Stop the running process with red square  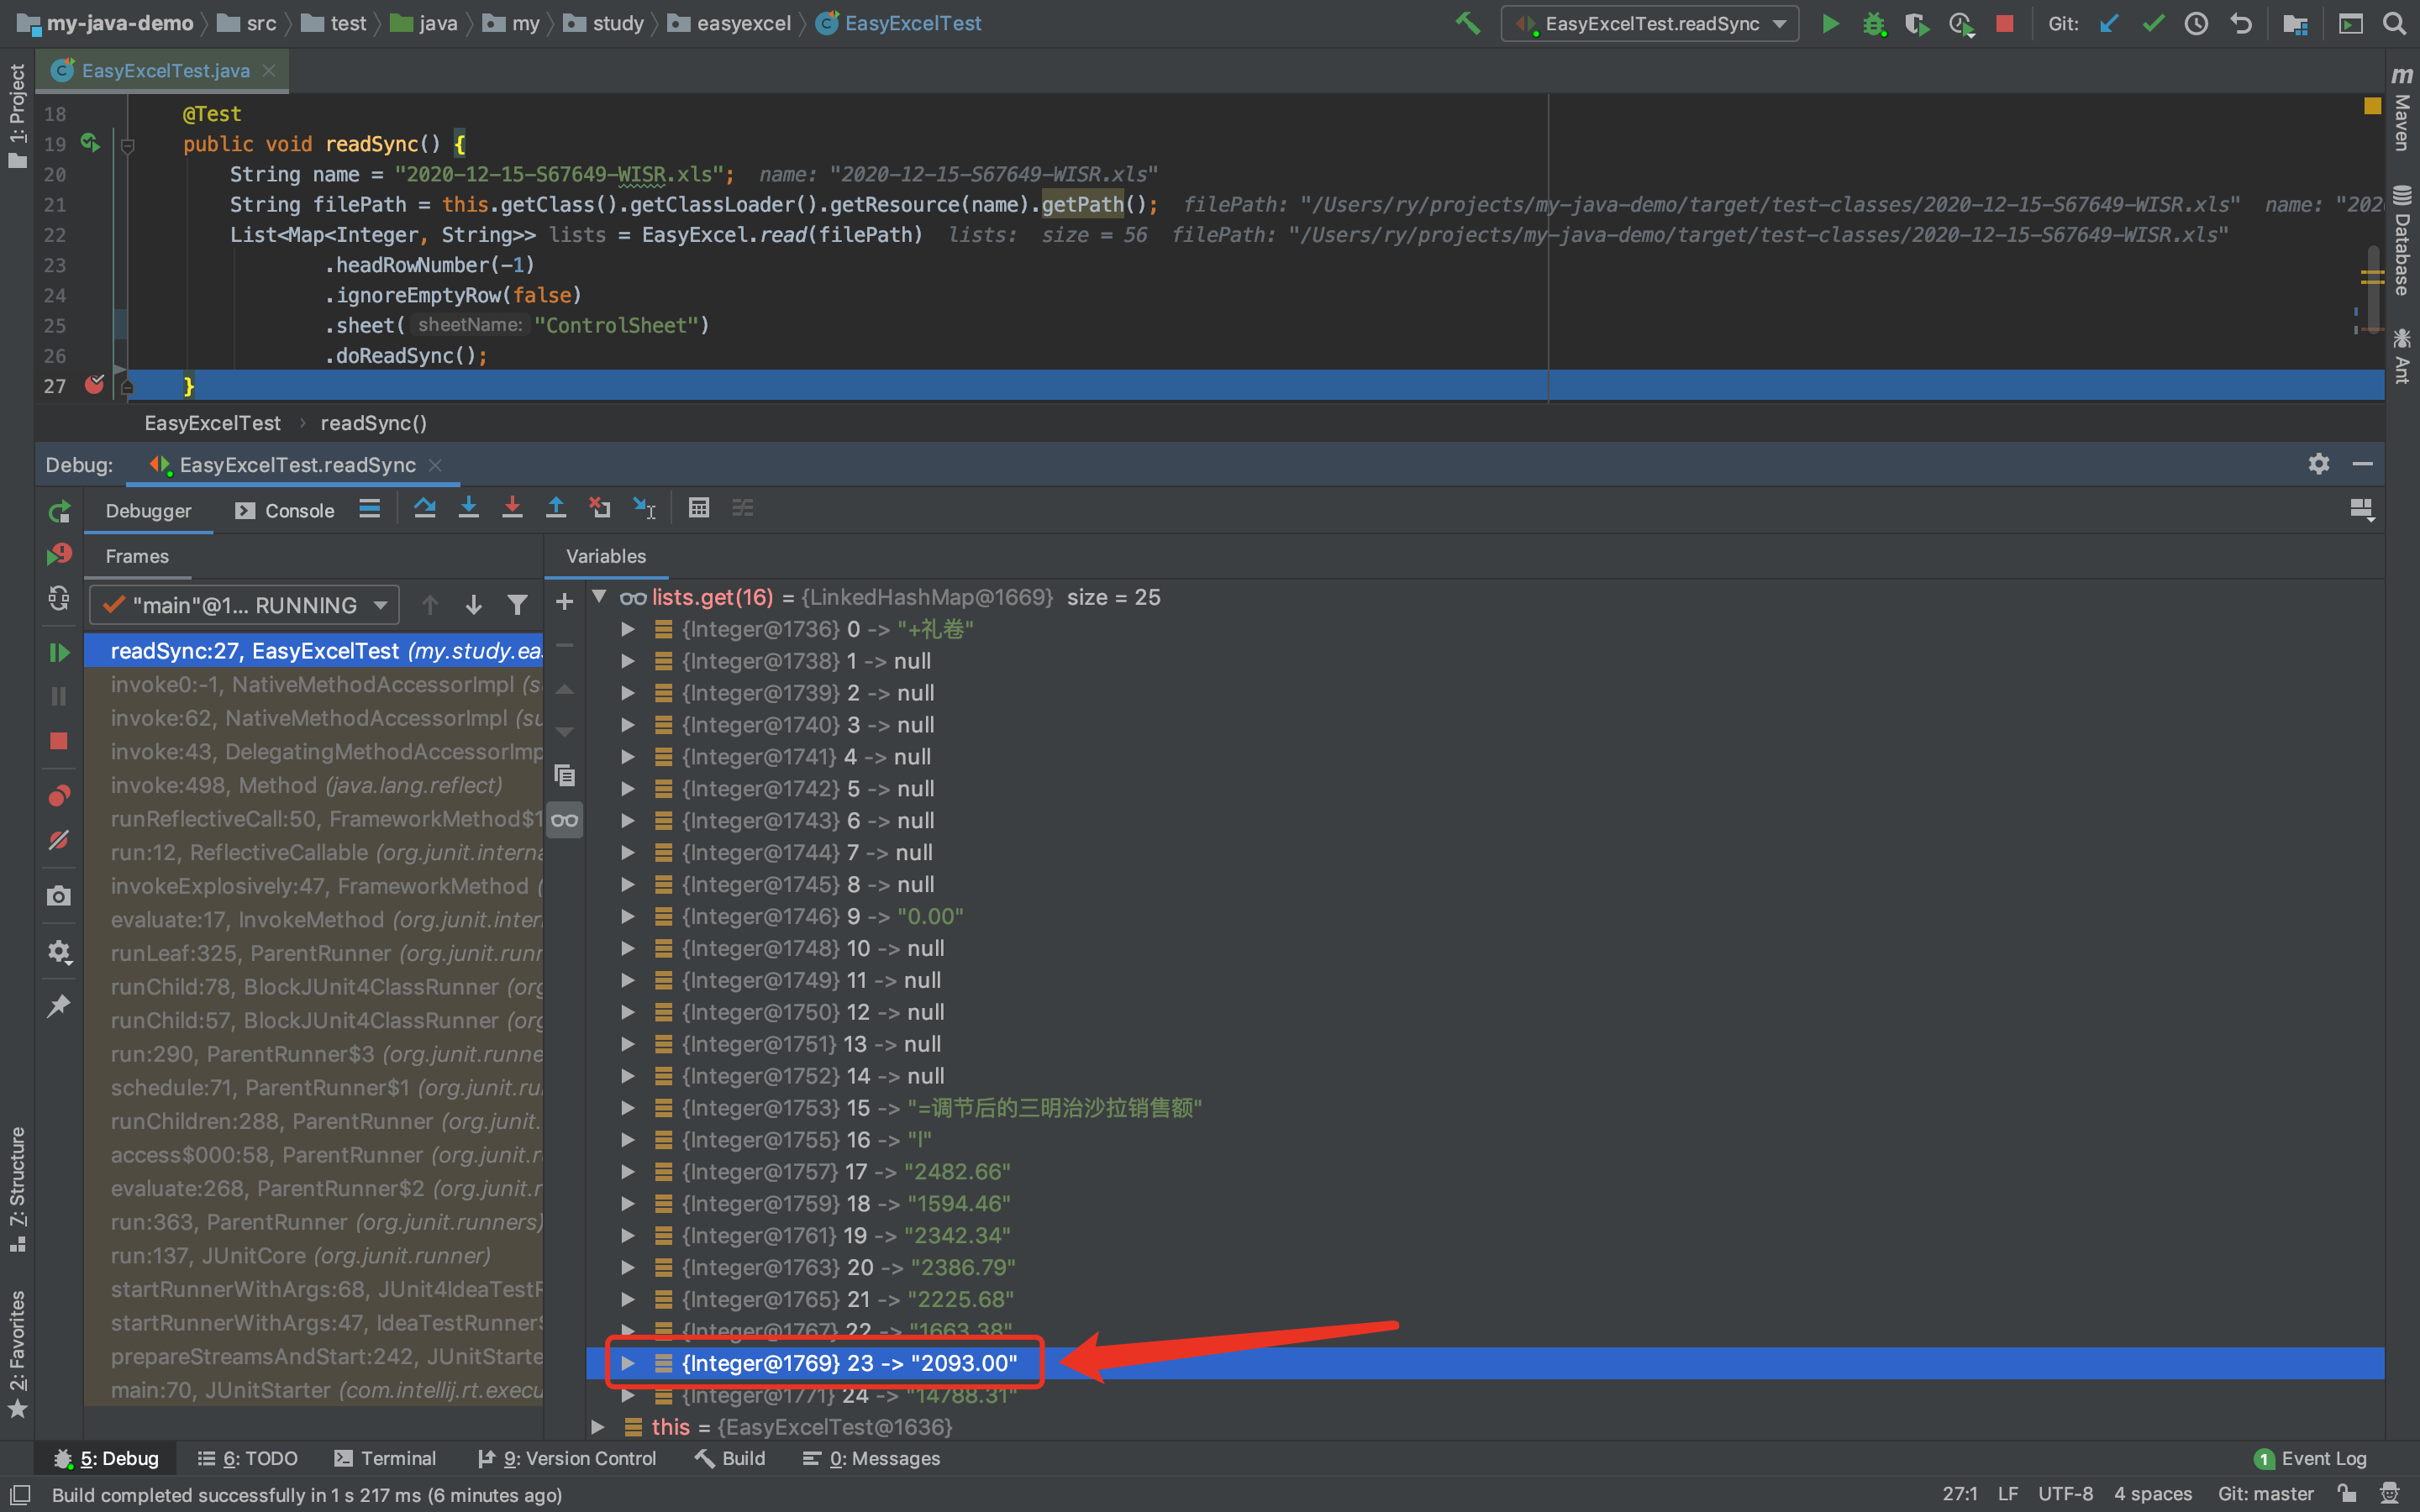[2004, 23]
